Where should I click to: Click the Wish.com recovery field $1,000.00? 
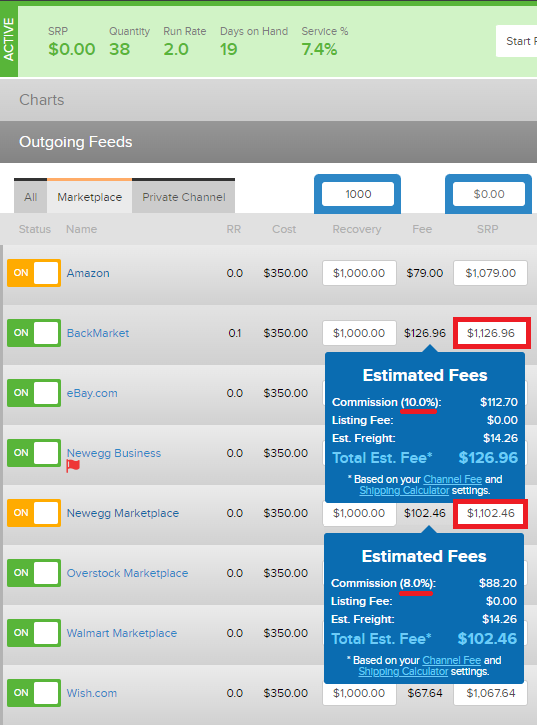(359, 693)
